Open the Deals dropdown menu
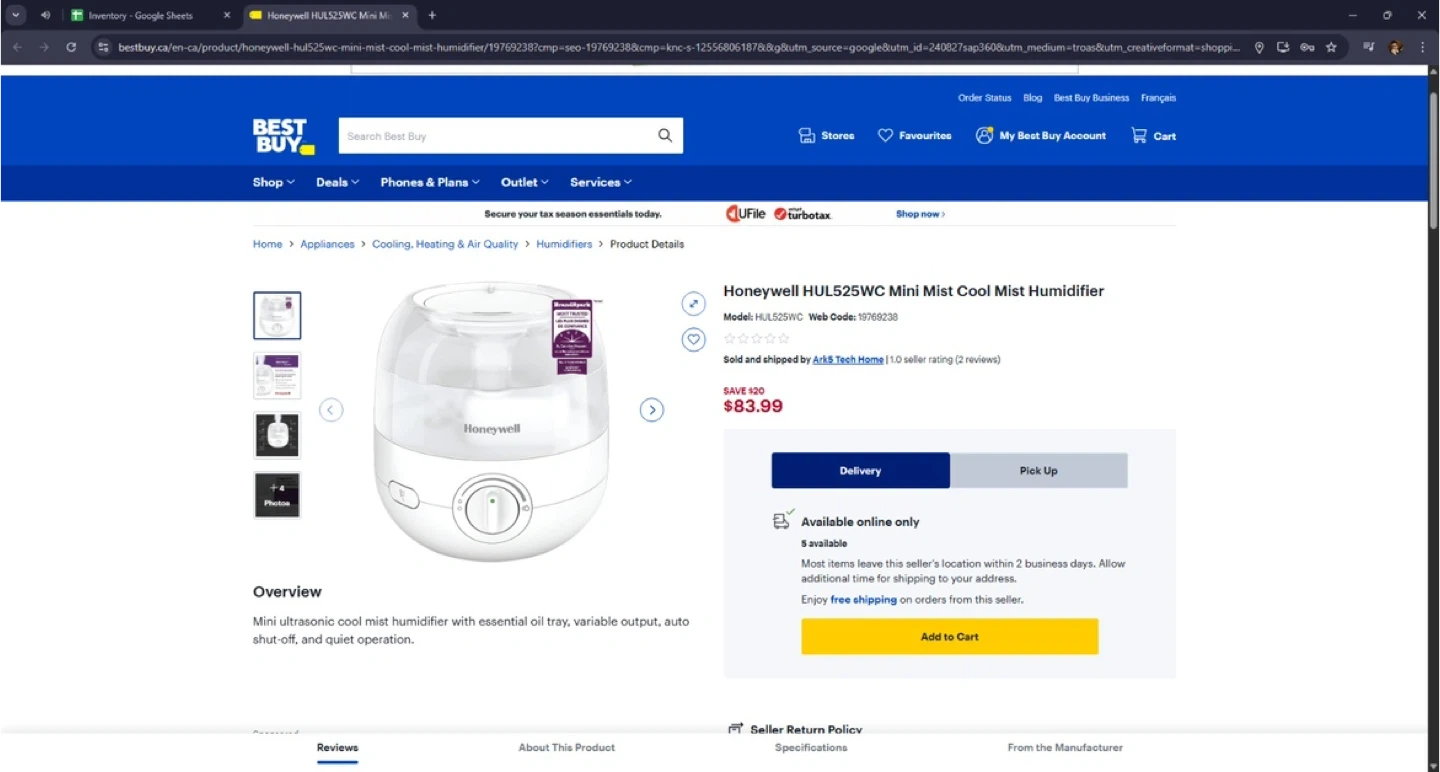The width and height of the screenshot is (1440, 772). point(337,182)
